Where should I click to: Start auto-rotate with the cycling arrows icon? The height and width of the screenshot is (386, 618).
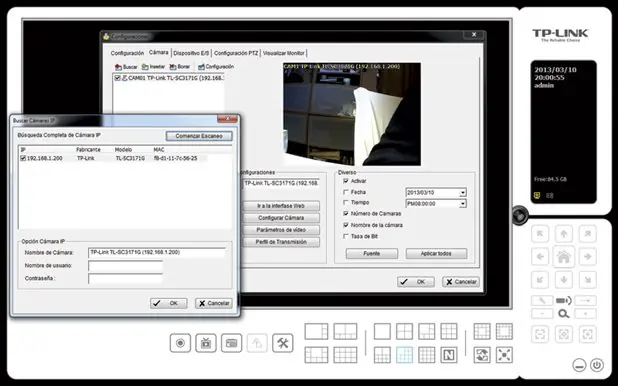point(482,355)
